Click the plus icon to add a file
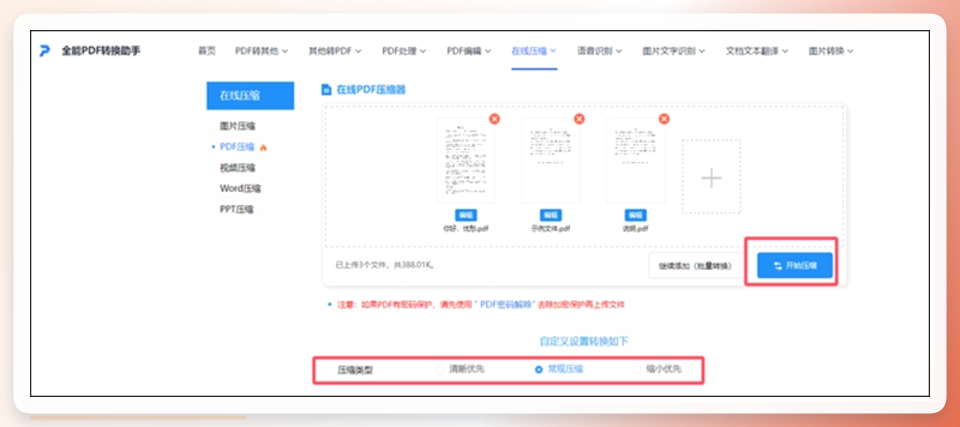Image resolution: width=960 pixels, height=427 pixels. (x=711, y=178)
